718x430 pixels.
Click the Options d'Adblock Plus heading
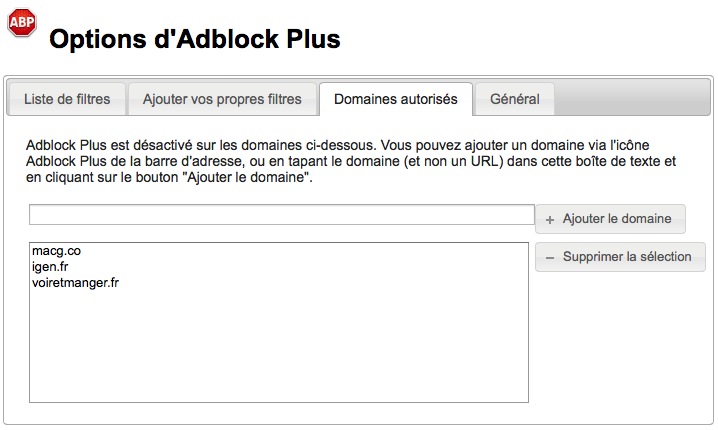click(x=195, y=39)
